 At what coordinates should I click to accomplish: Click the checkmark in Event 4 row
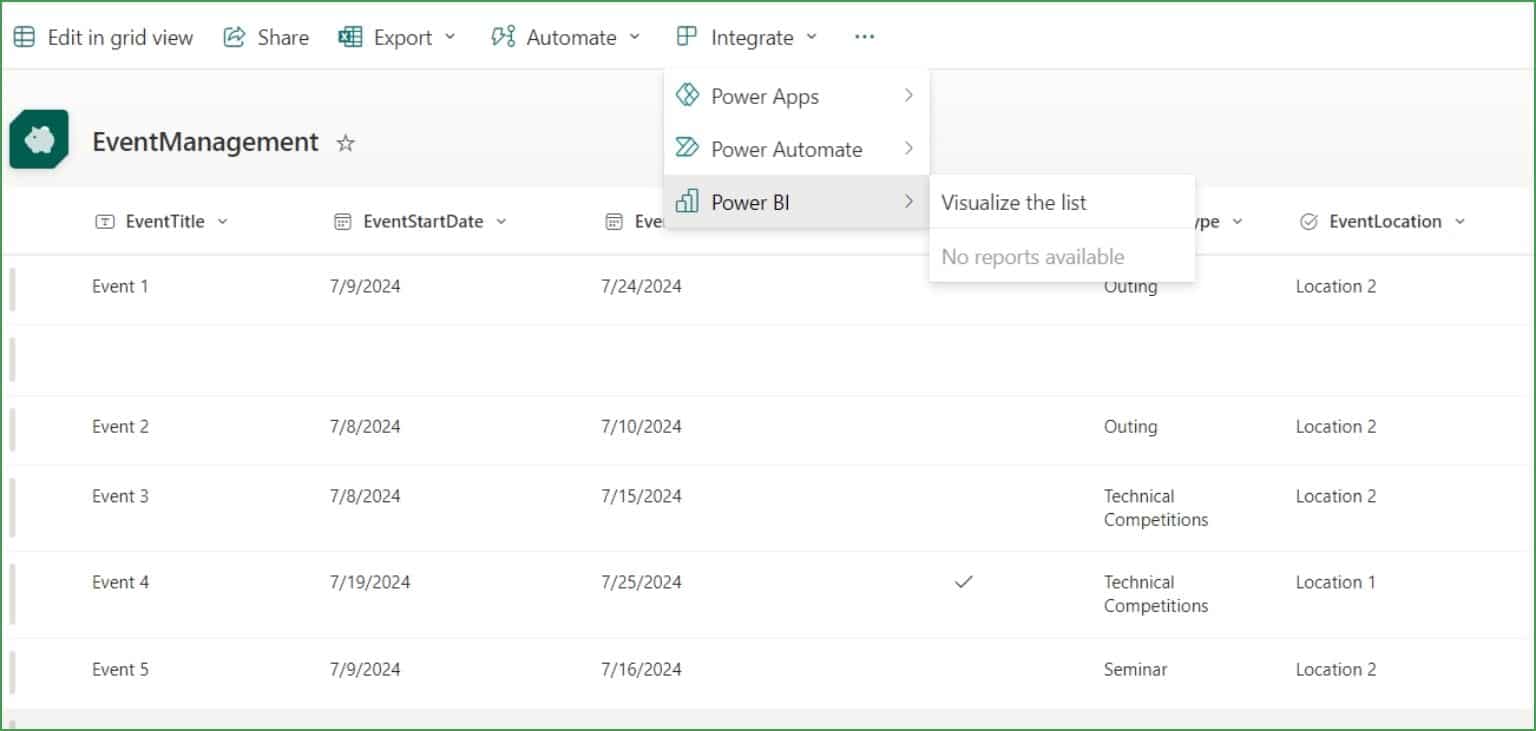[964, 581]
